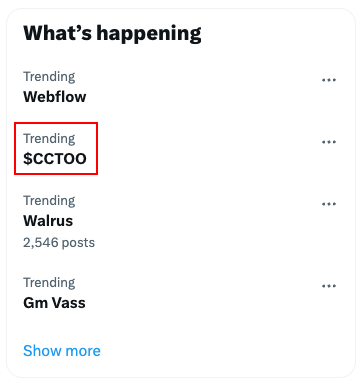The height and width of the screenshot is (385, 363).
Task: Click the empty space right of Show more
Action: 227,351
